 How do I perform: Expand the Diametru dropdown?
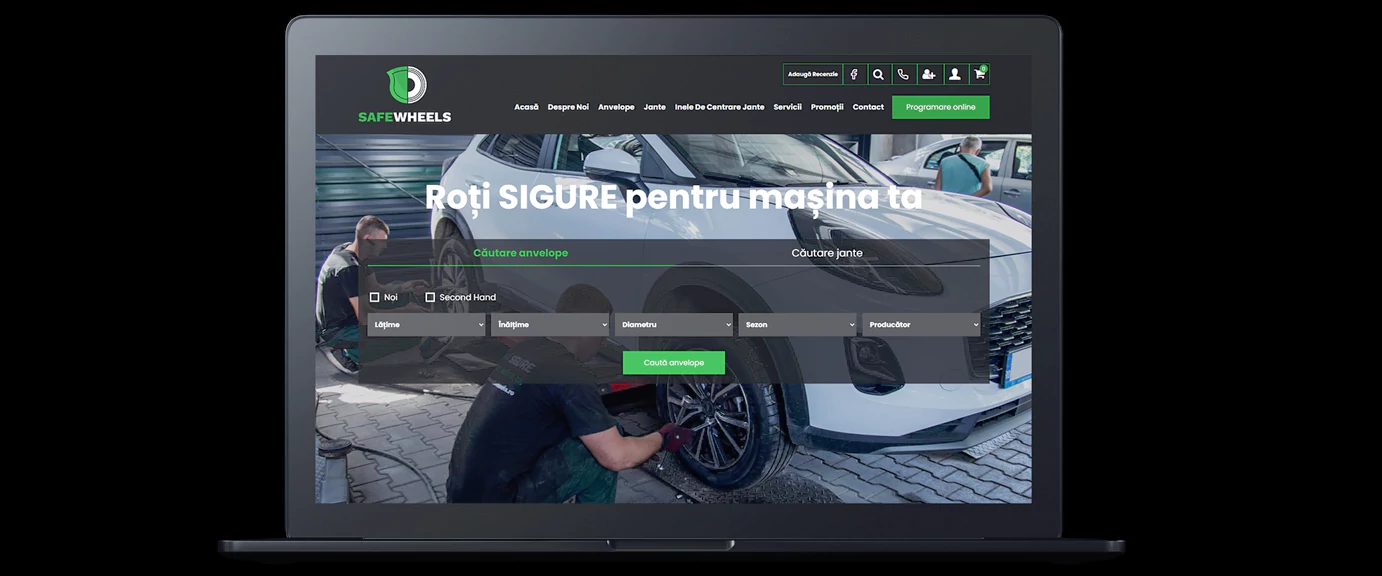click(674, 325)
